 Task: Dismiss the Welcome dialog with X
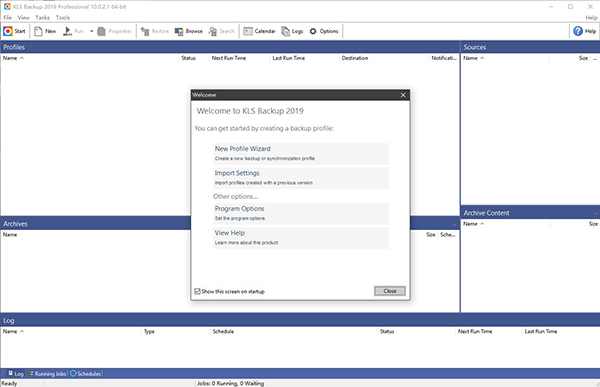(x=403, y=95)
